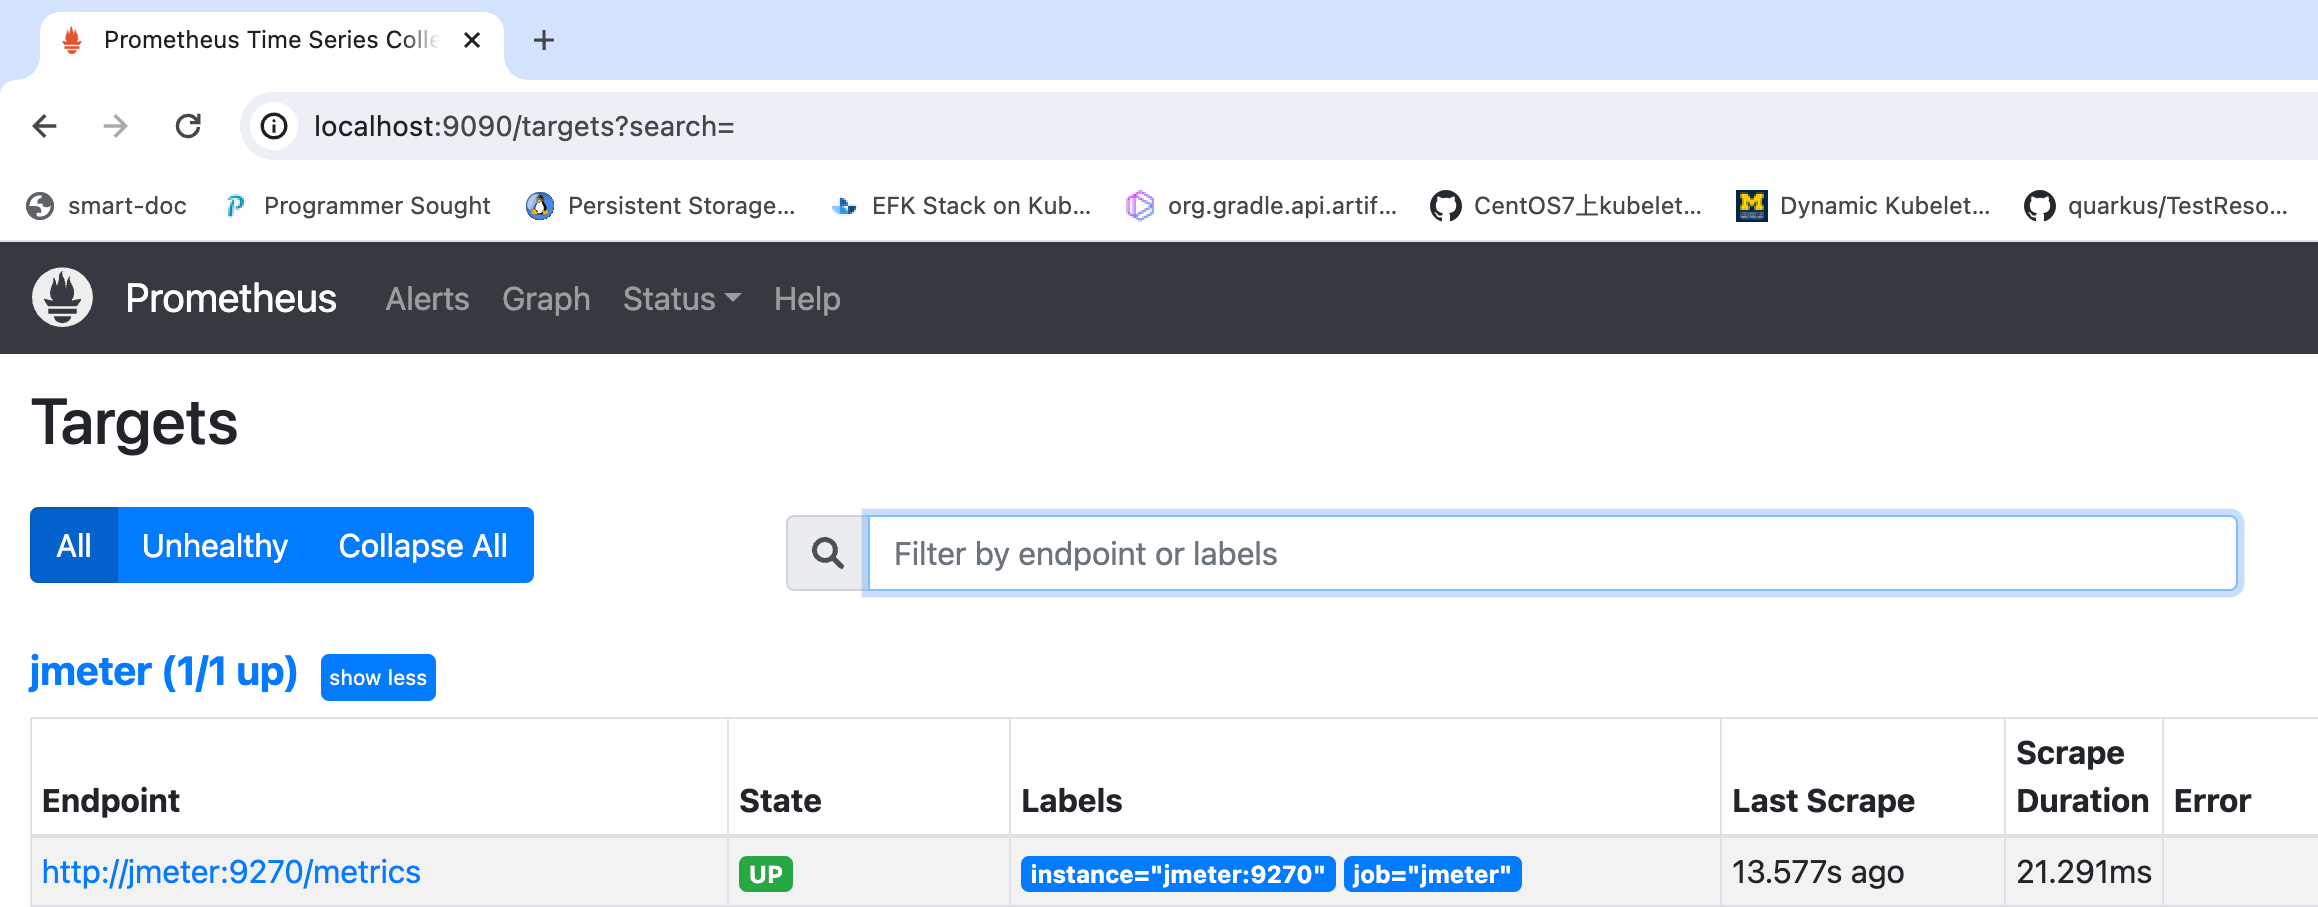The image size is (2318, 907).
Task: Open the jmeter:9270 metrics endpoint link
Action: point(231,872)
